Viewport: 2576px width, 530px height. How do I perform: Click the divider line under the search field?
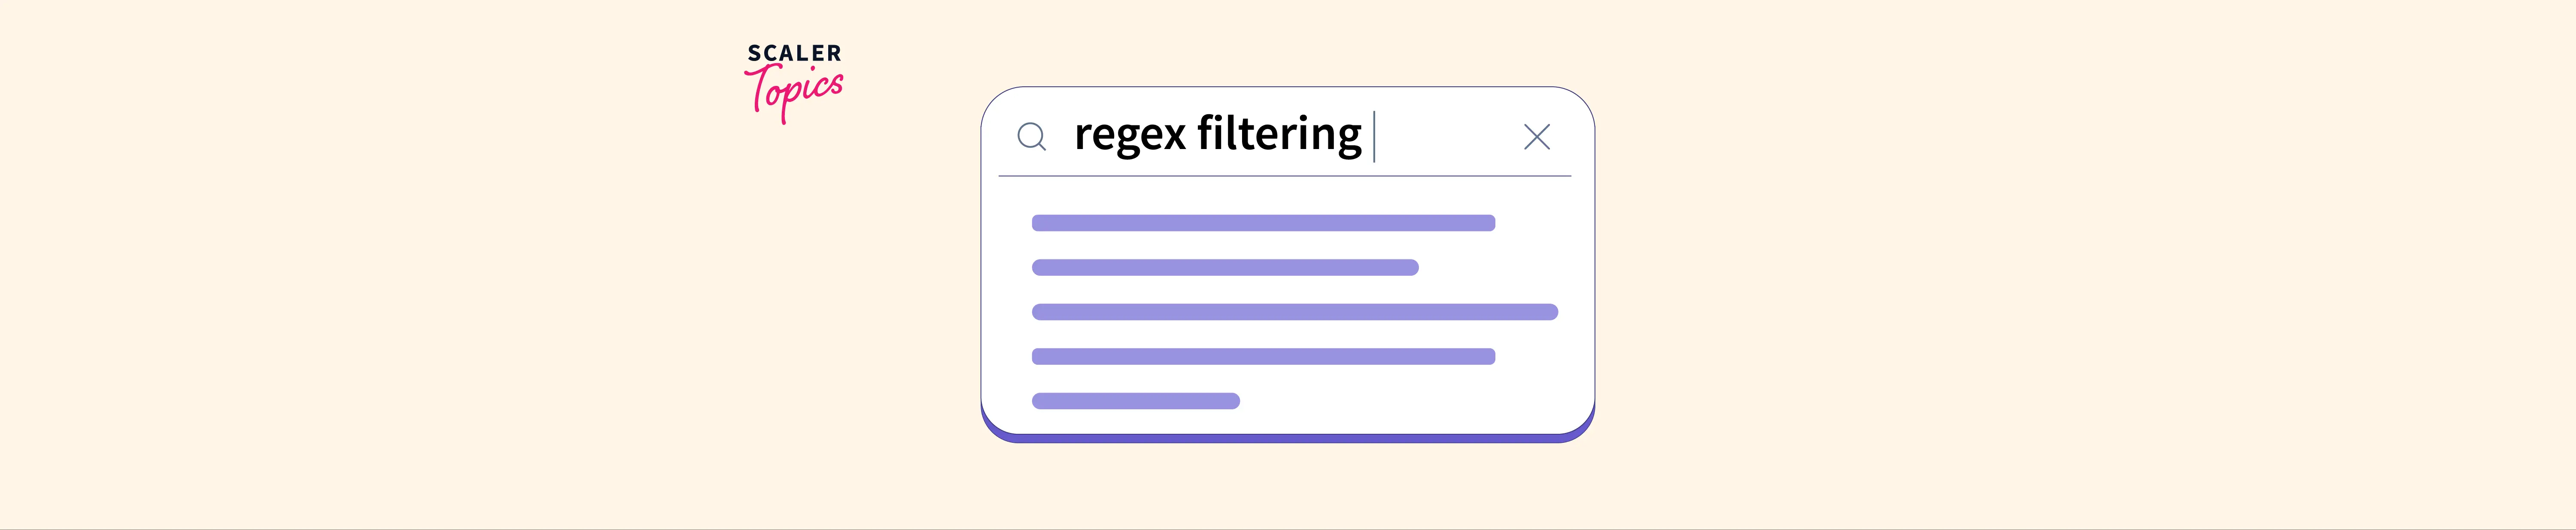click(x=1284, y=176)
